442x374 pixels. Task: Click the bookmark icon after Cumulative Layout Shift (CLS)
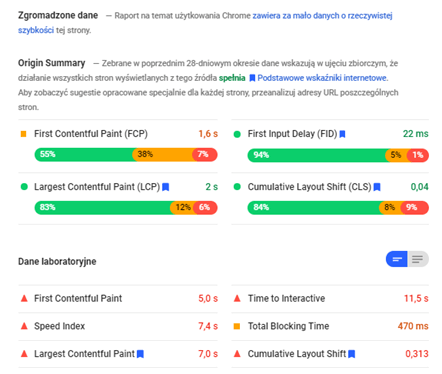pyautogui.click(x=377, y=187)
